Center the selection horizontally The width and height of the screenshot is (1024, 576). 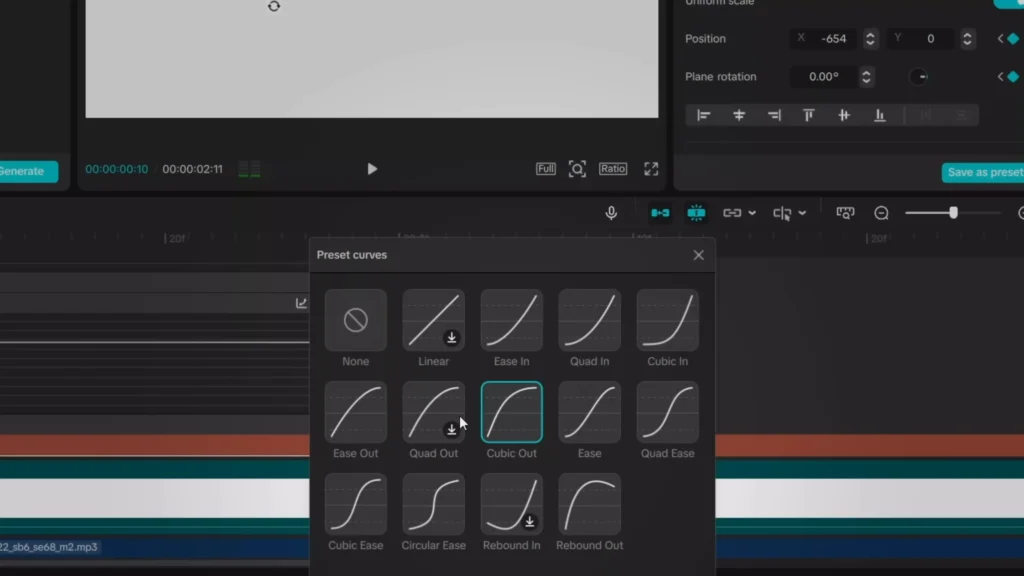point(739,115)
